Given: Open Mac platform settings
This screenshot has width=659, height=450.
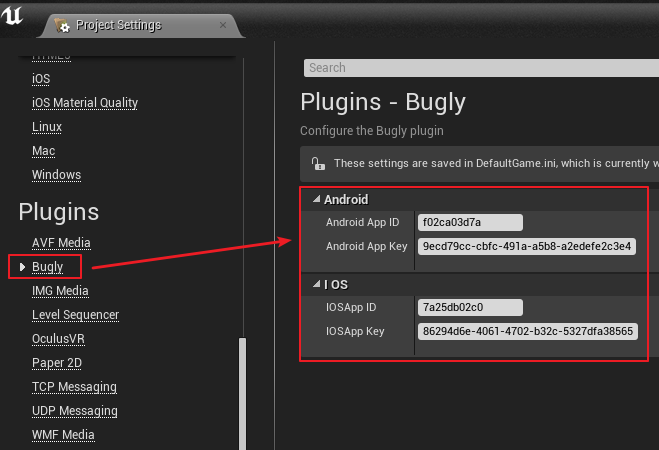Looking at the screenshot, I should pyautogui.click(x=43, y=150).
